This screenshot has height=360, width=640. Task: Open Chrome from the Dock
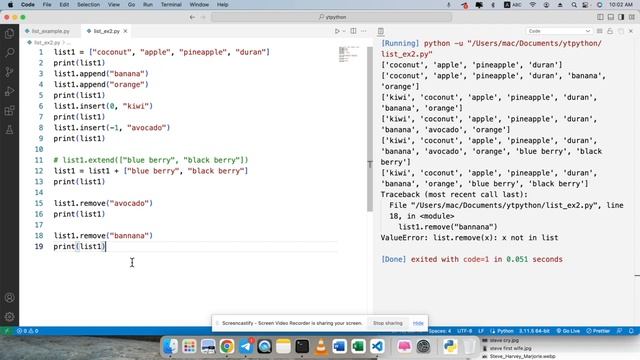[227, 346]
